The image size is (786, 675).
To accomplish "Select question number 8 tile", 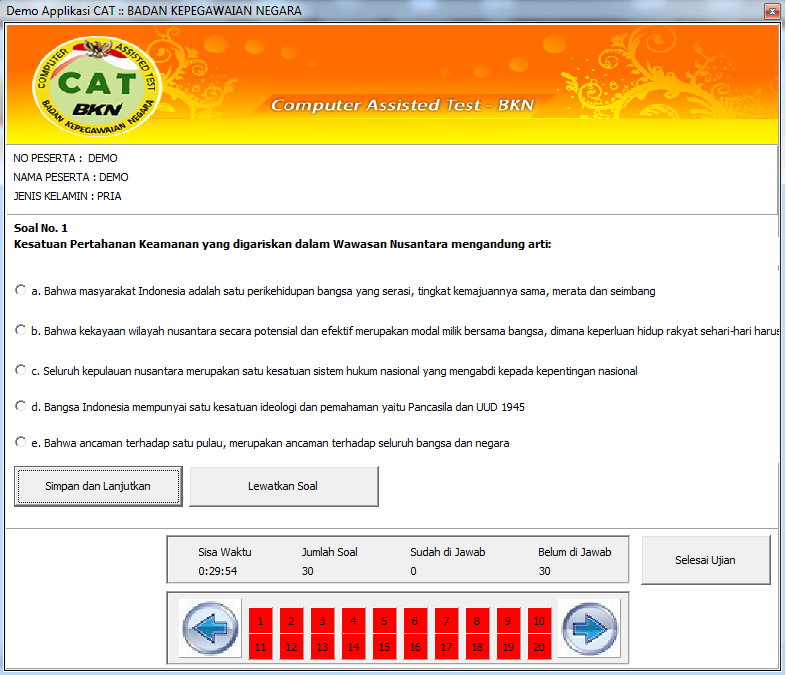I will coord(477,621).
